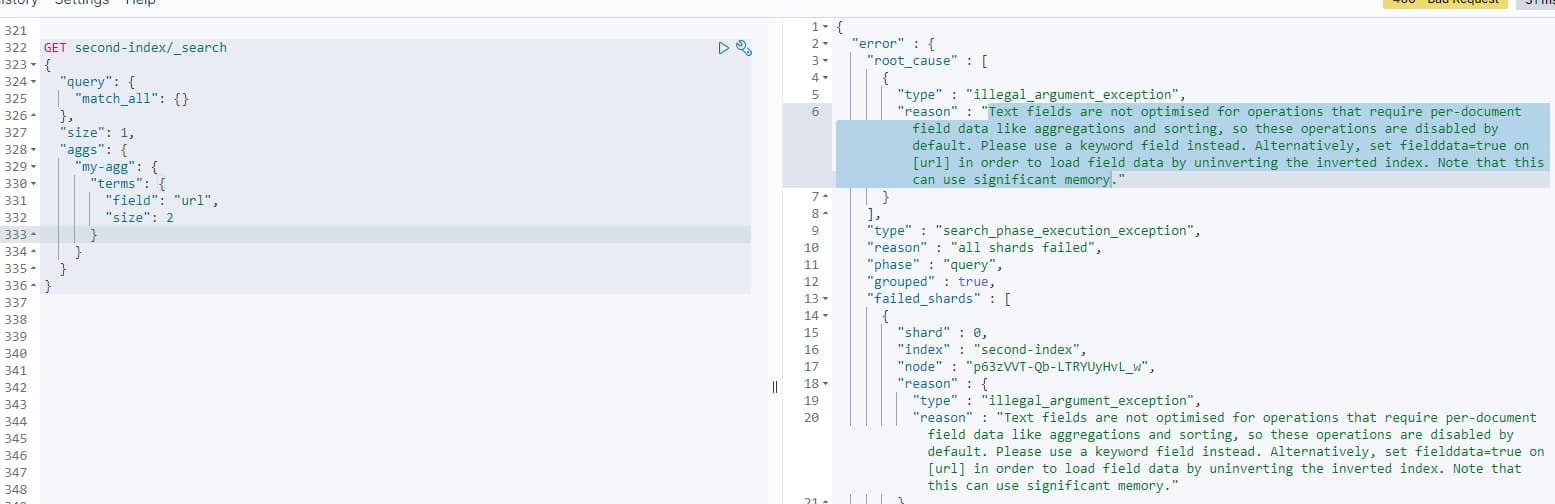The image size is (1555, 504).
Task: Collapse the request body at line 323
Action: point(35,65)
